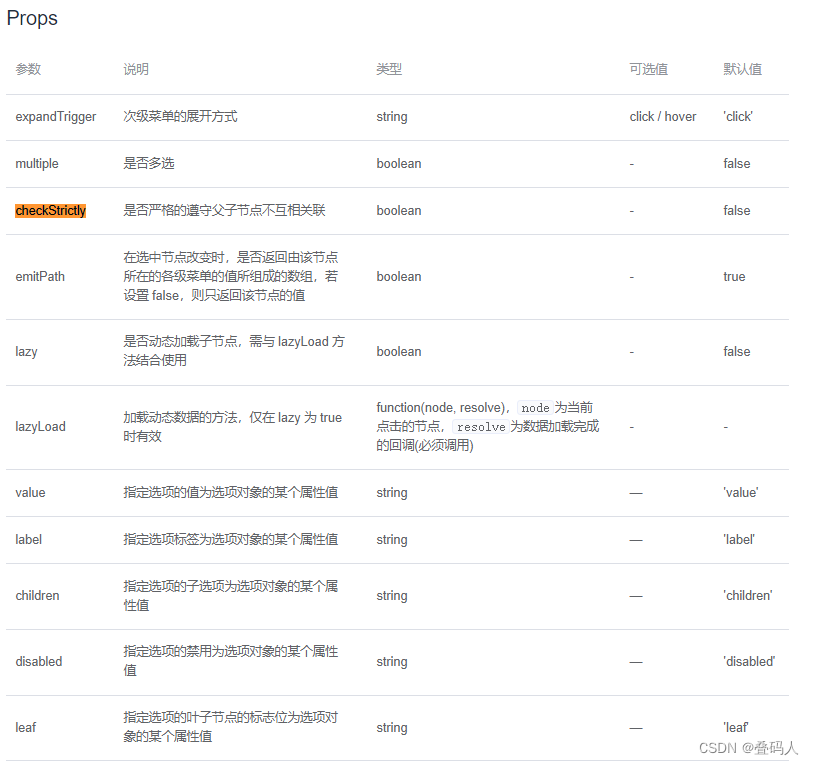Click the click / hover optional value text
814x765 pixels.
point(663,117)
